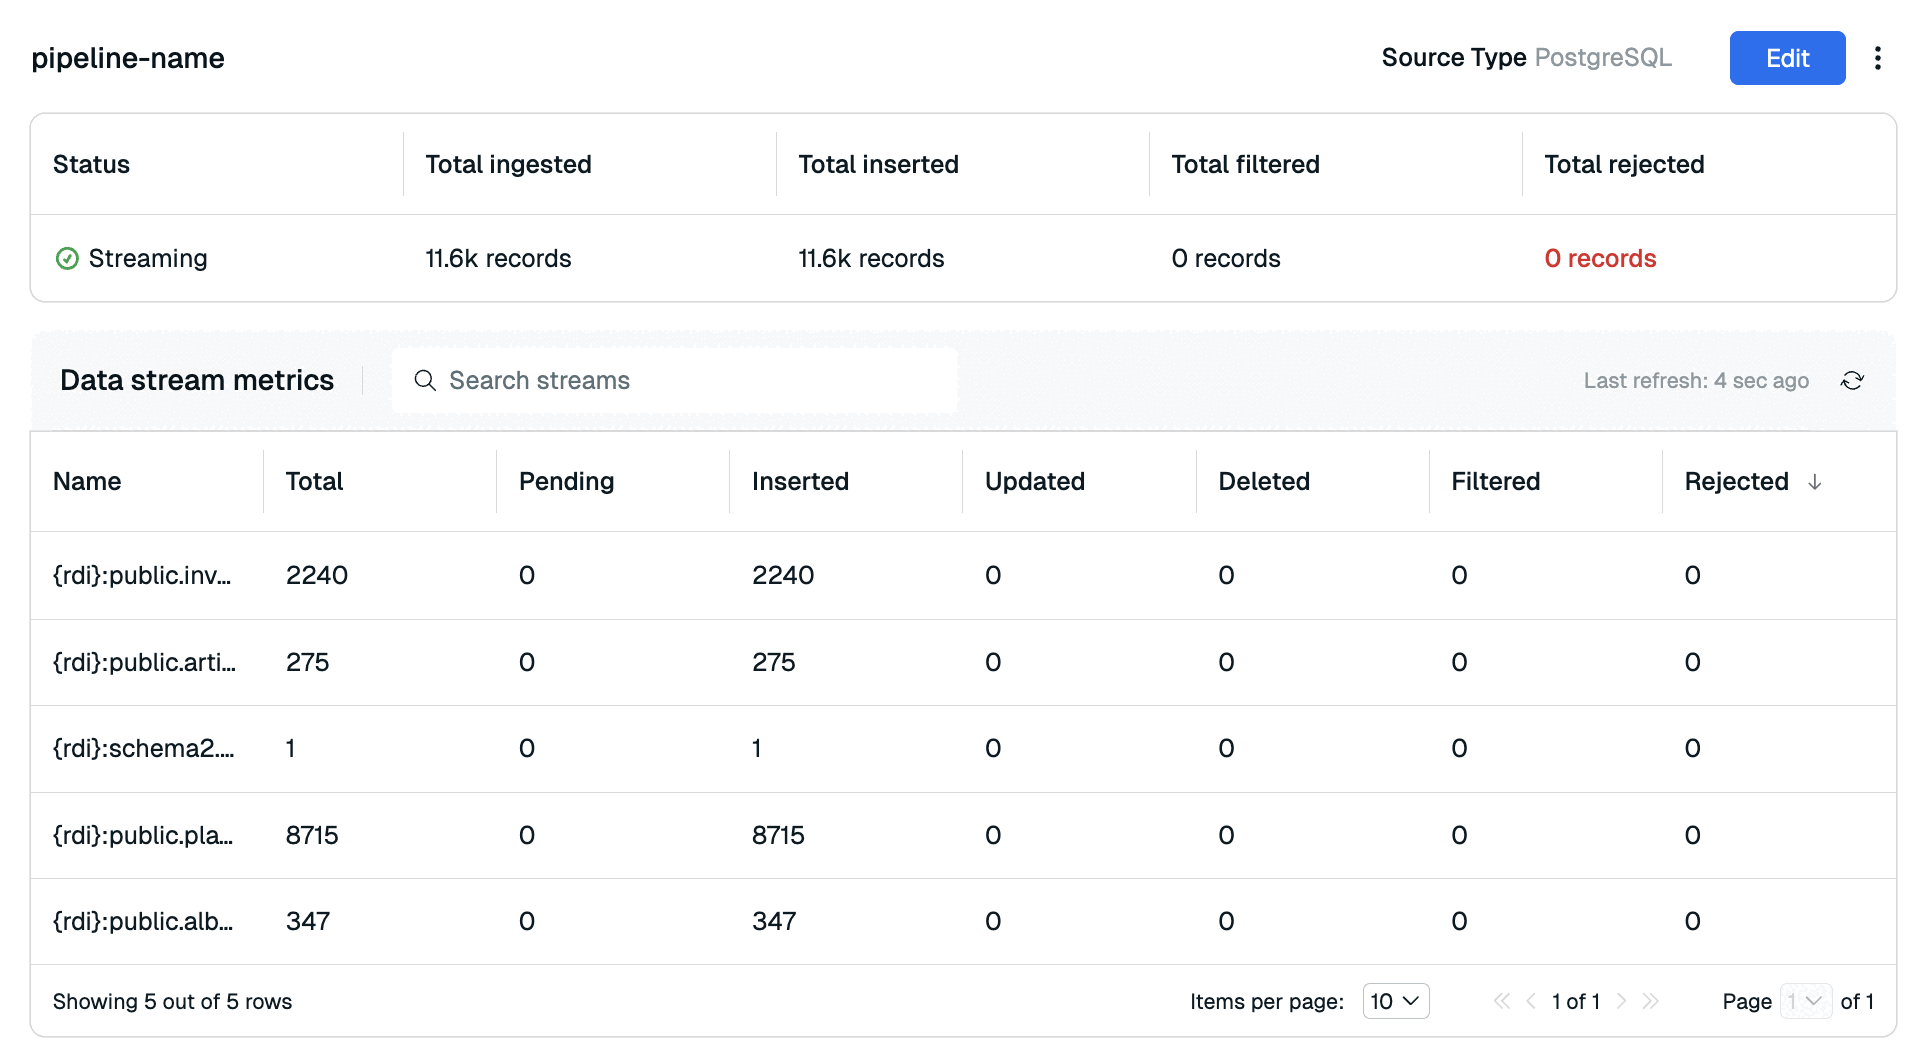This screenshot has height=1058, width=1918.
Task: Go to the previous page arrow
Action: 1531,1001
